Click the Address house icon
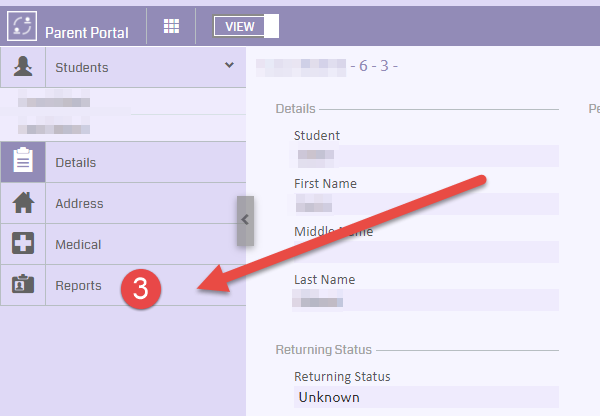 coord(22,203)
